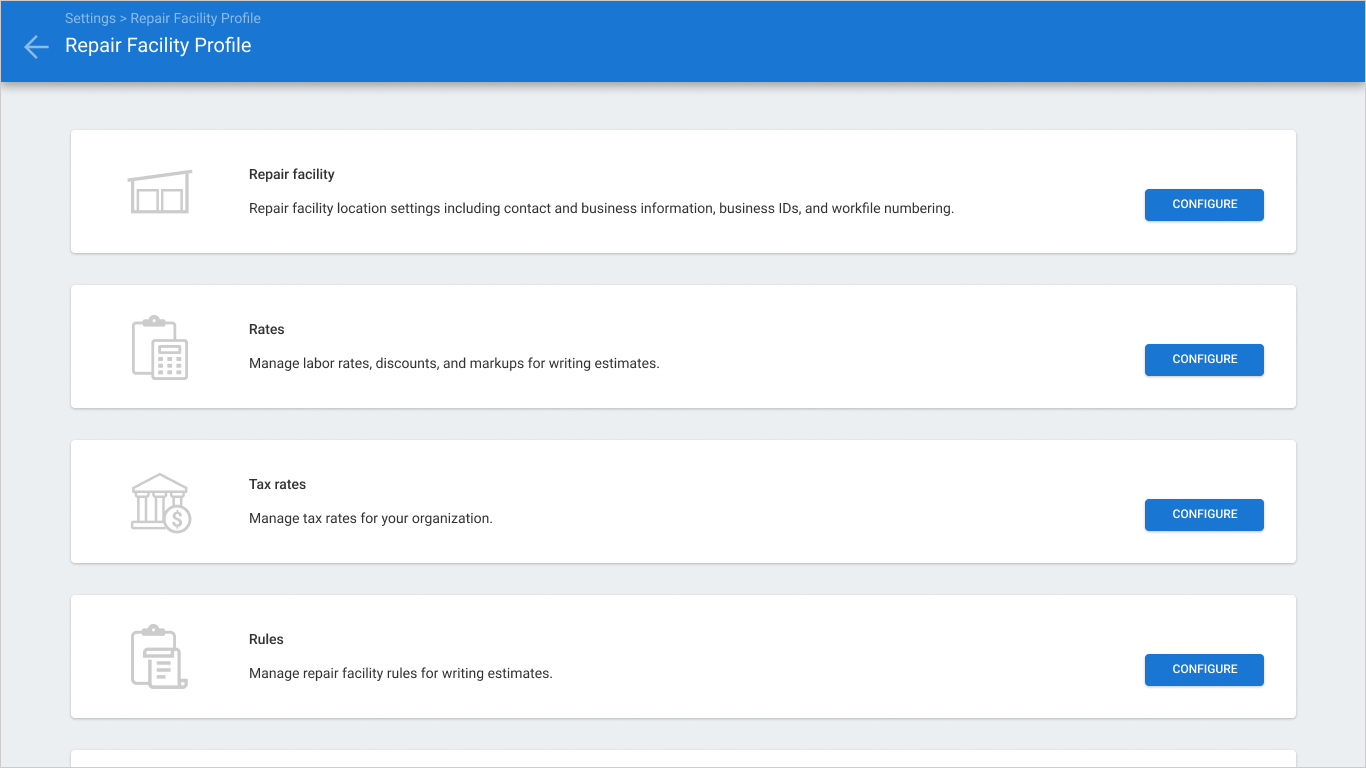Click the Rules clipboard scroll icon

160,657
